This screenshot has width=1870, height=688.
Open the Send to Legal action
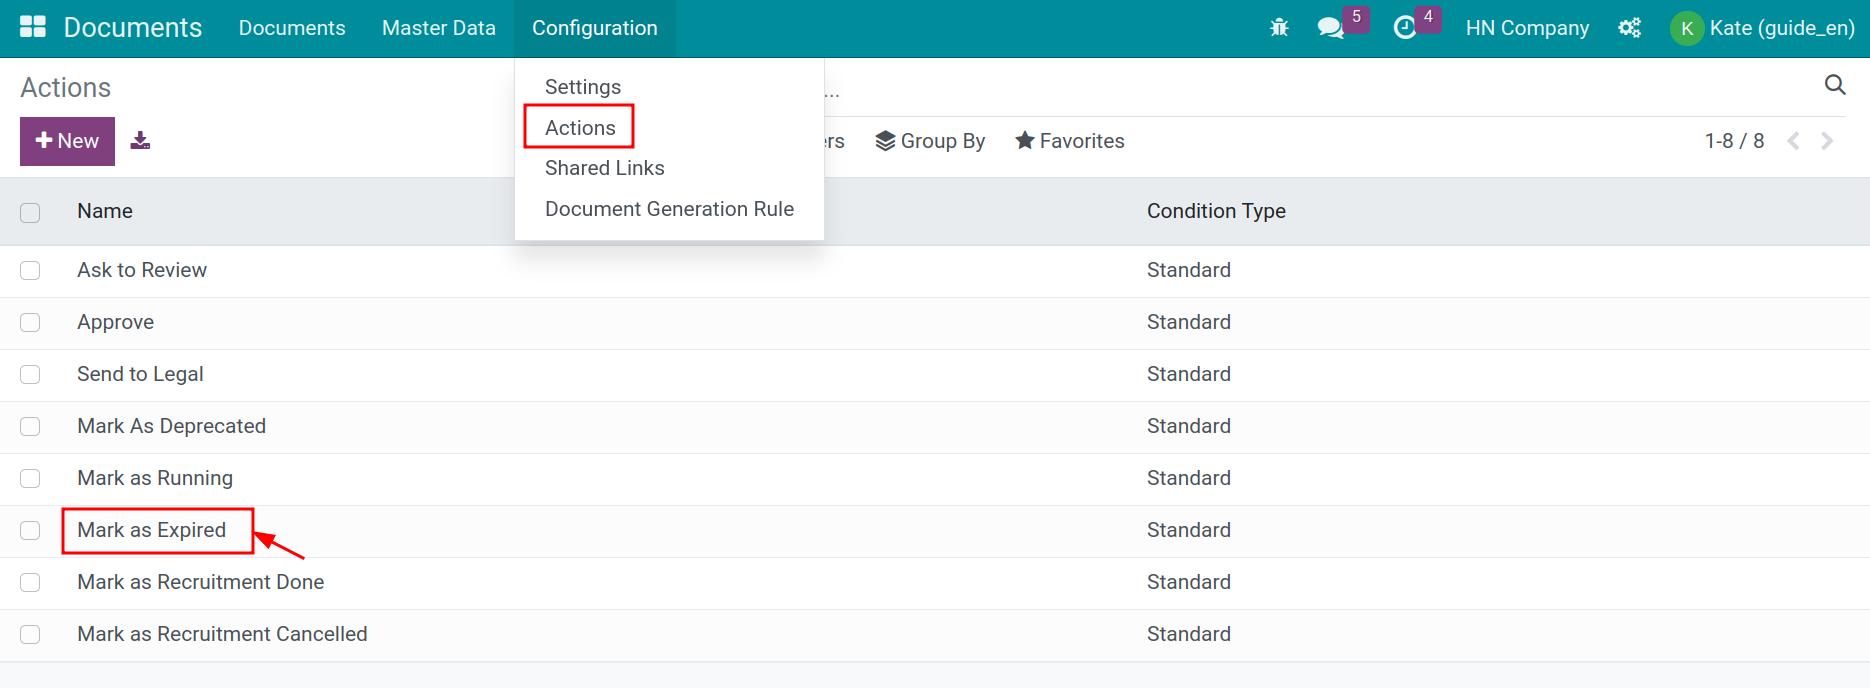(140, 374)
